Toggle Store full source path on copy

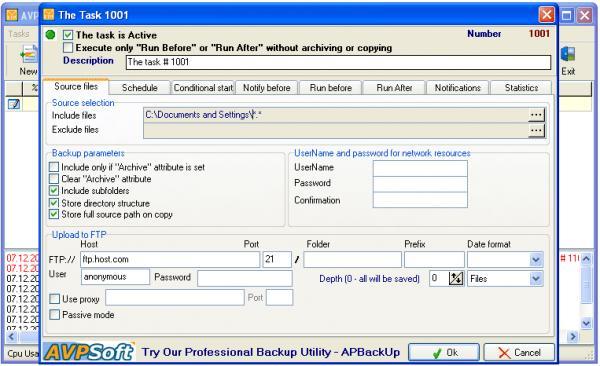click(54, 214)
